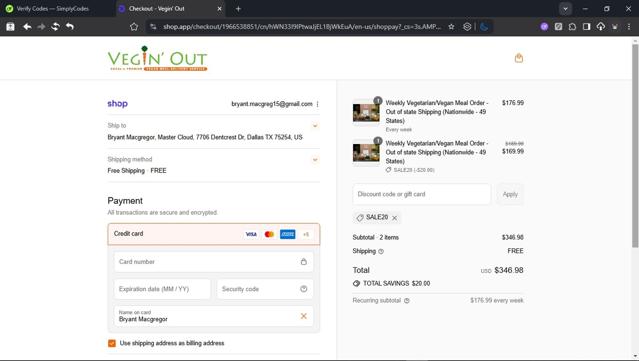The height and width of the screenshot is (361, 639).
Task: Open account options menu next to email
Action: [317, 104]
